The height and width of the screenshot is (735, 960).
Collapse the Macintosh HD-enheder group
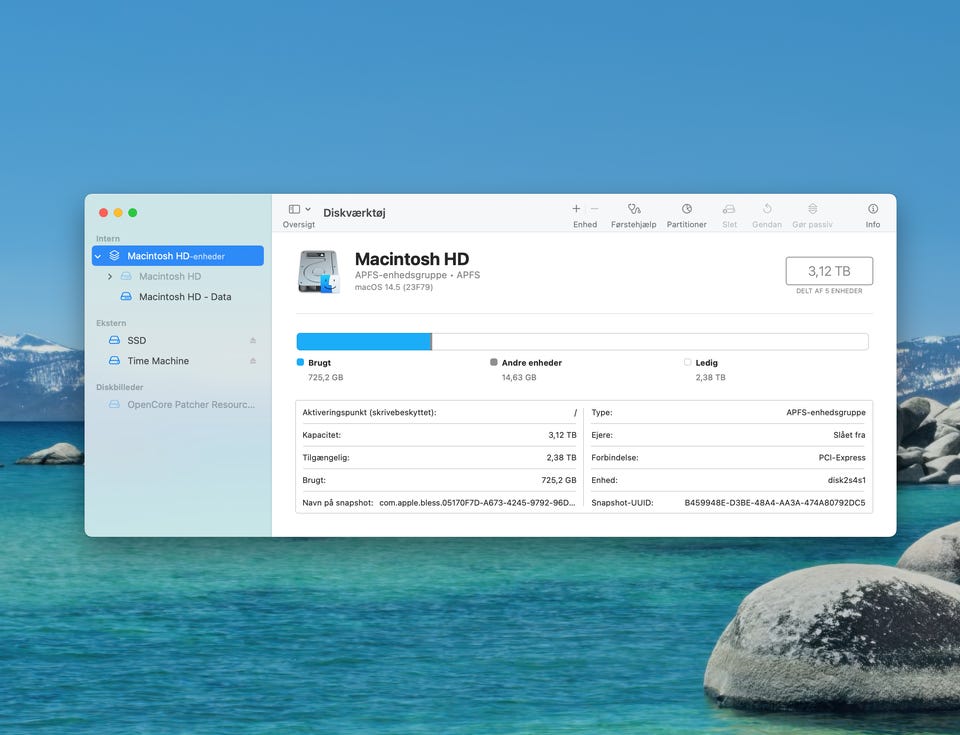pos(98,257)
